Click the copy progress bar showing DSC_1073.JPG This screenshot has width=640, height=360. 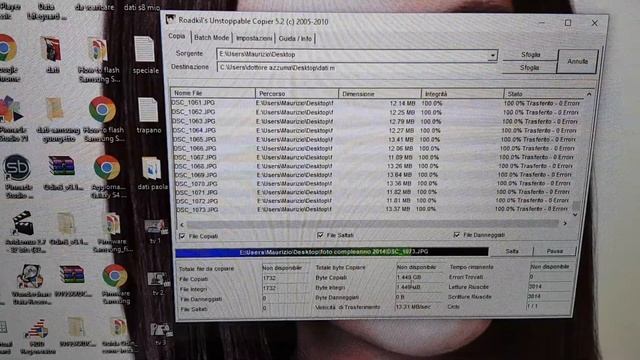click(x=332, y=252)
